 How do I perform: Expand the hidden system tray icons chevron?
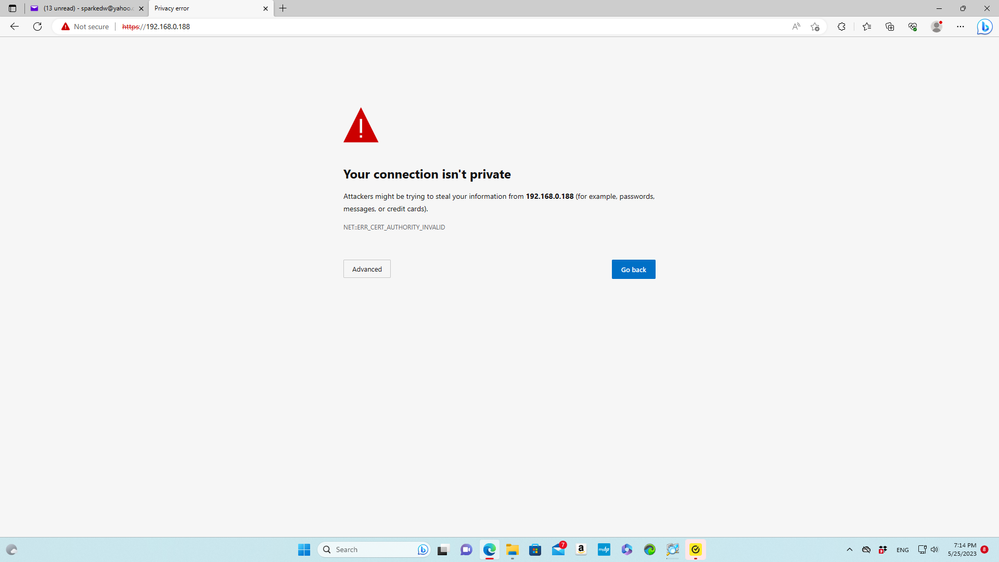tap(849, 549)
